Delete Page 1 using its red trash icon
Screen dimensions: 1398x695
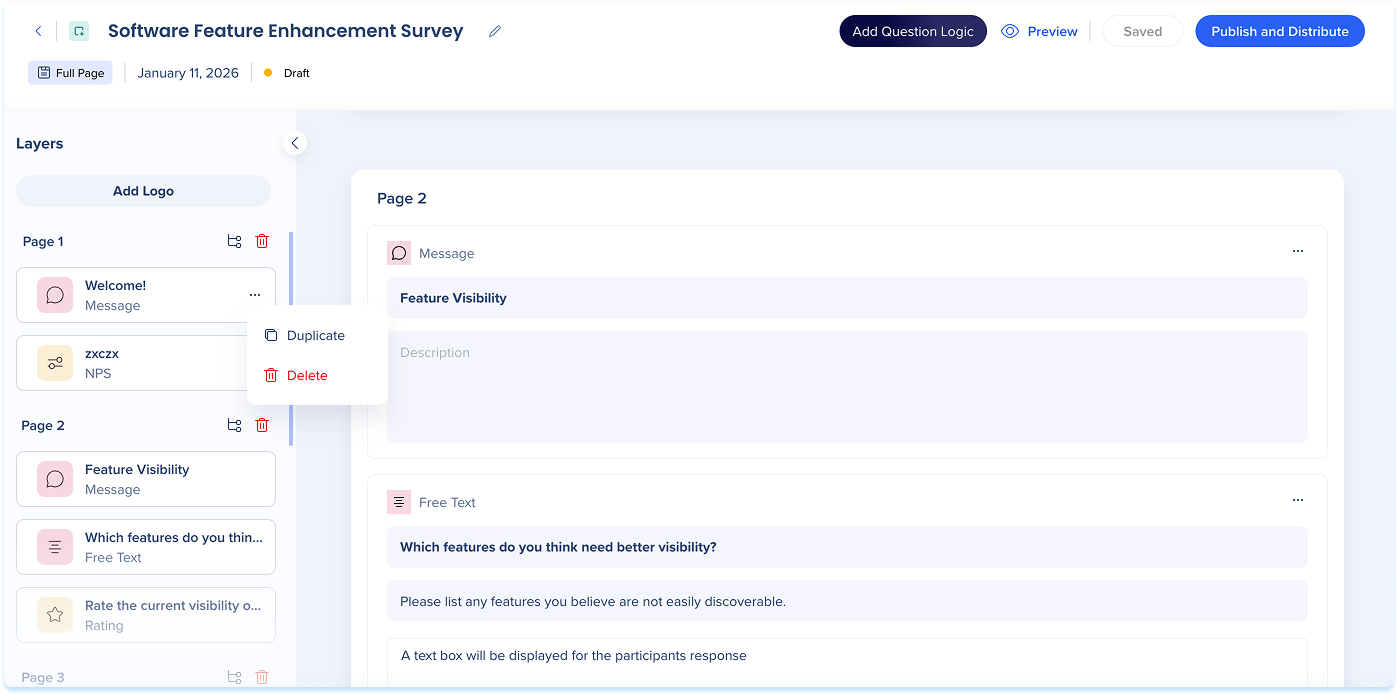pos(262,241)
